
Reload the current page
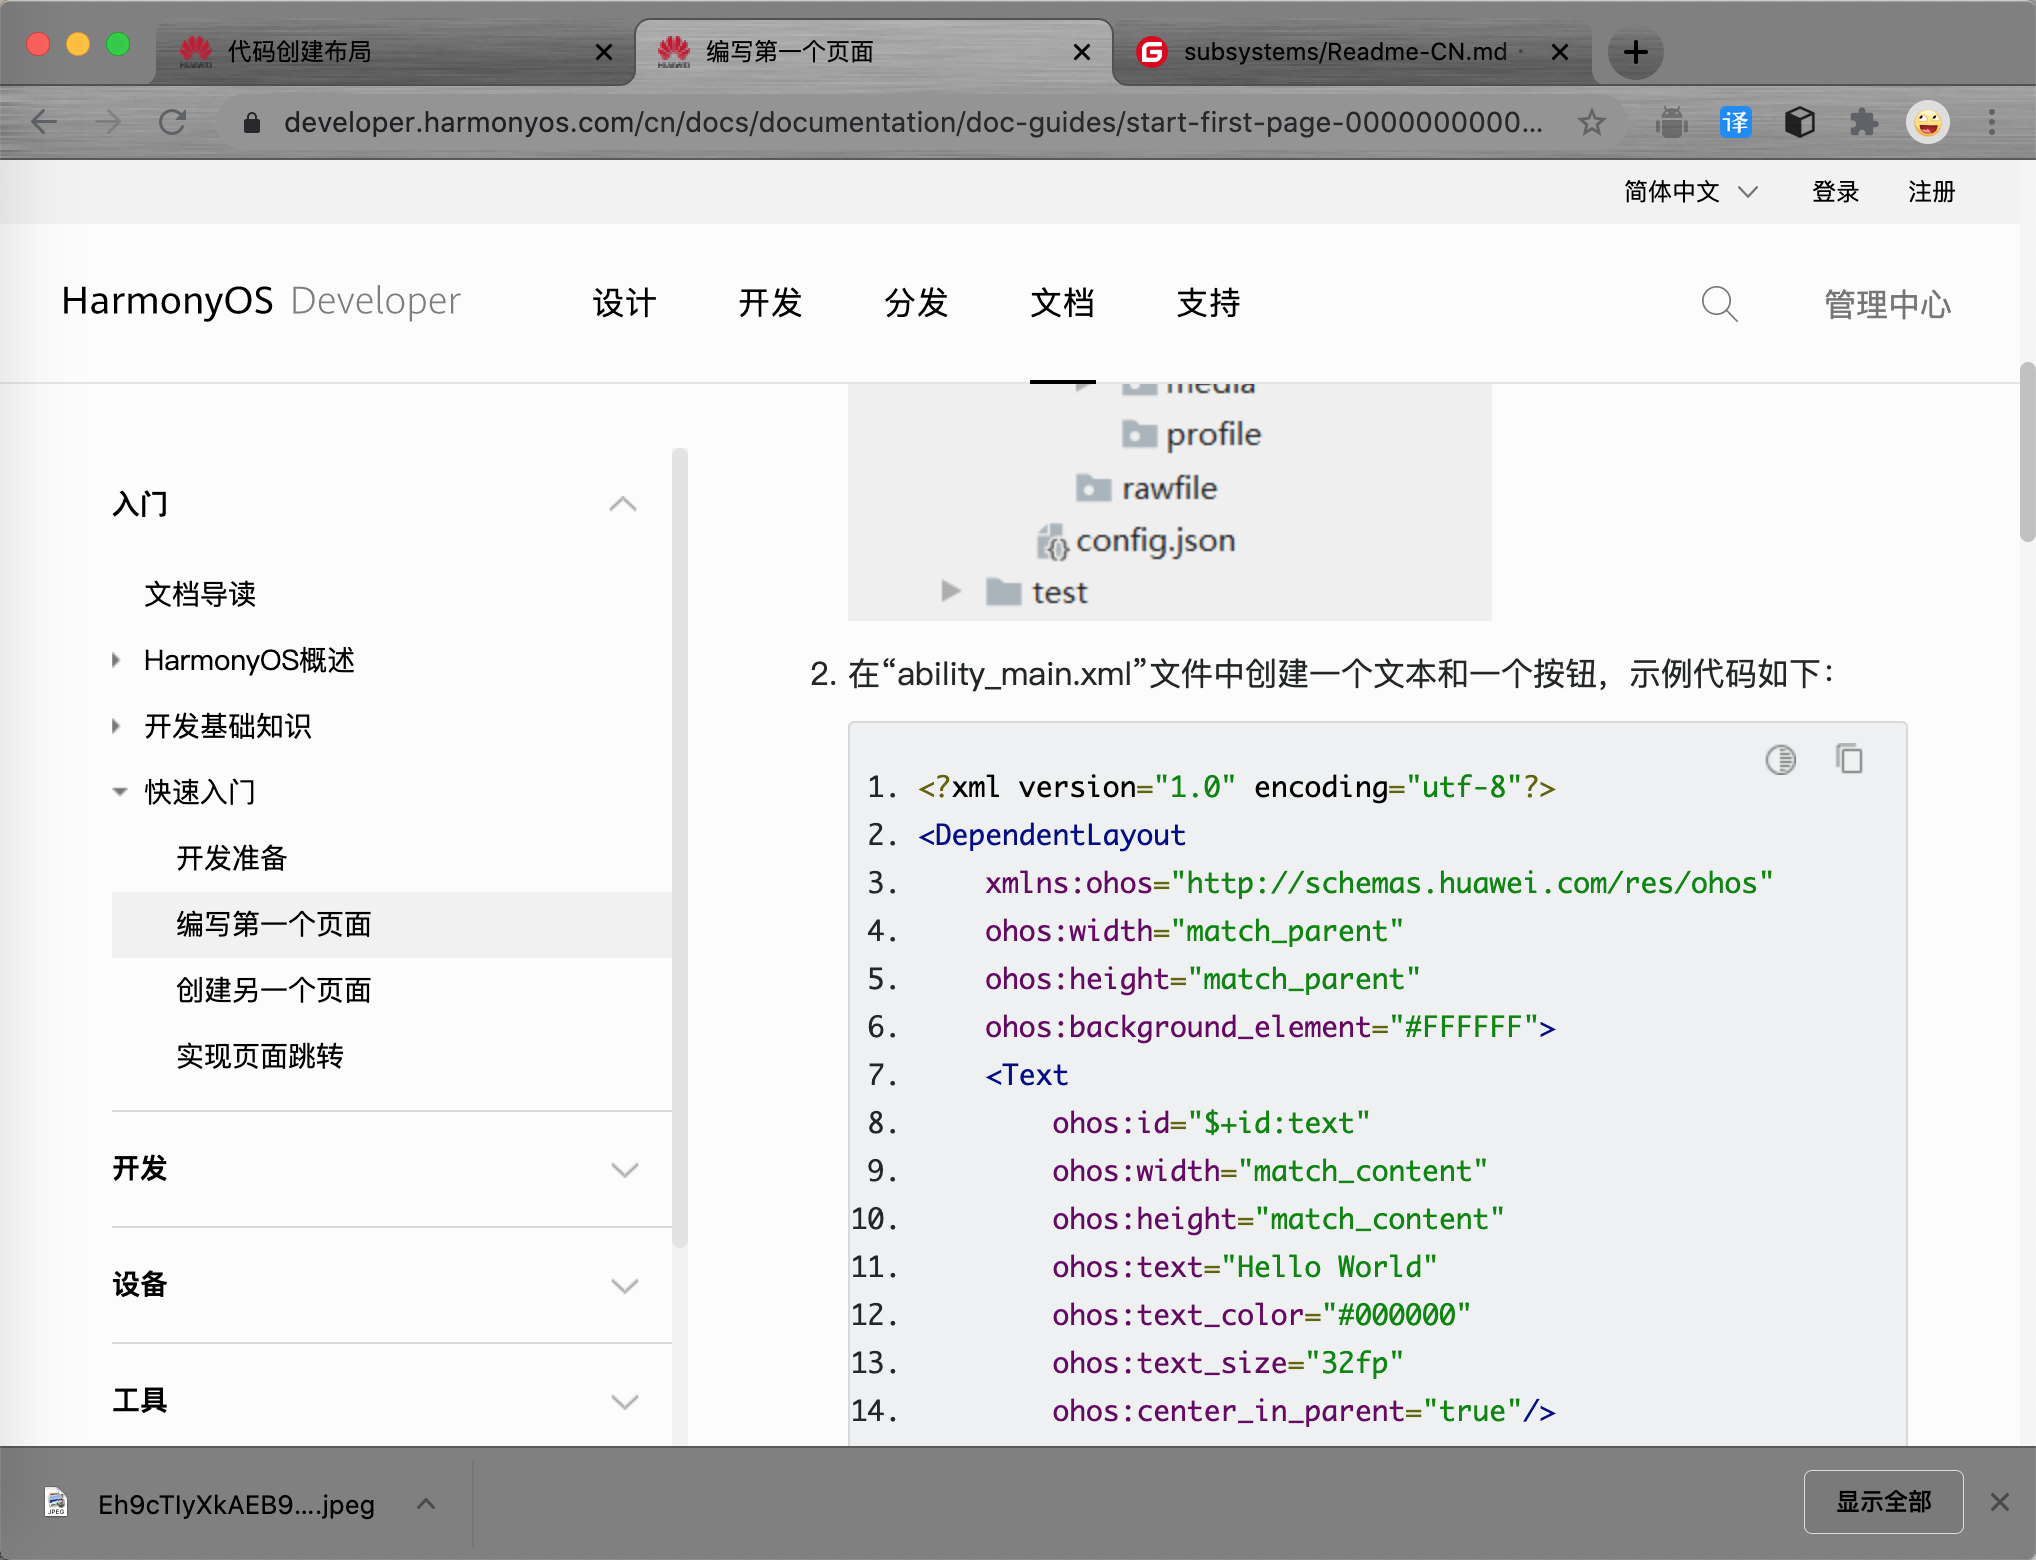(x=173, y=122)
